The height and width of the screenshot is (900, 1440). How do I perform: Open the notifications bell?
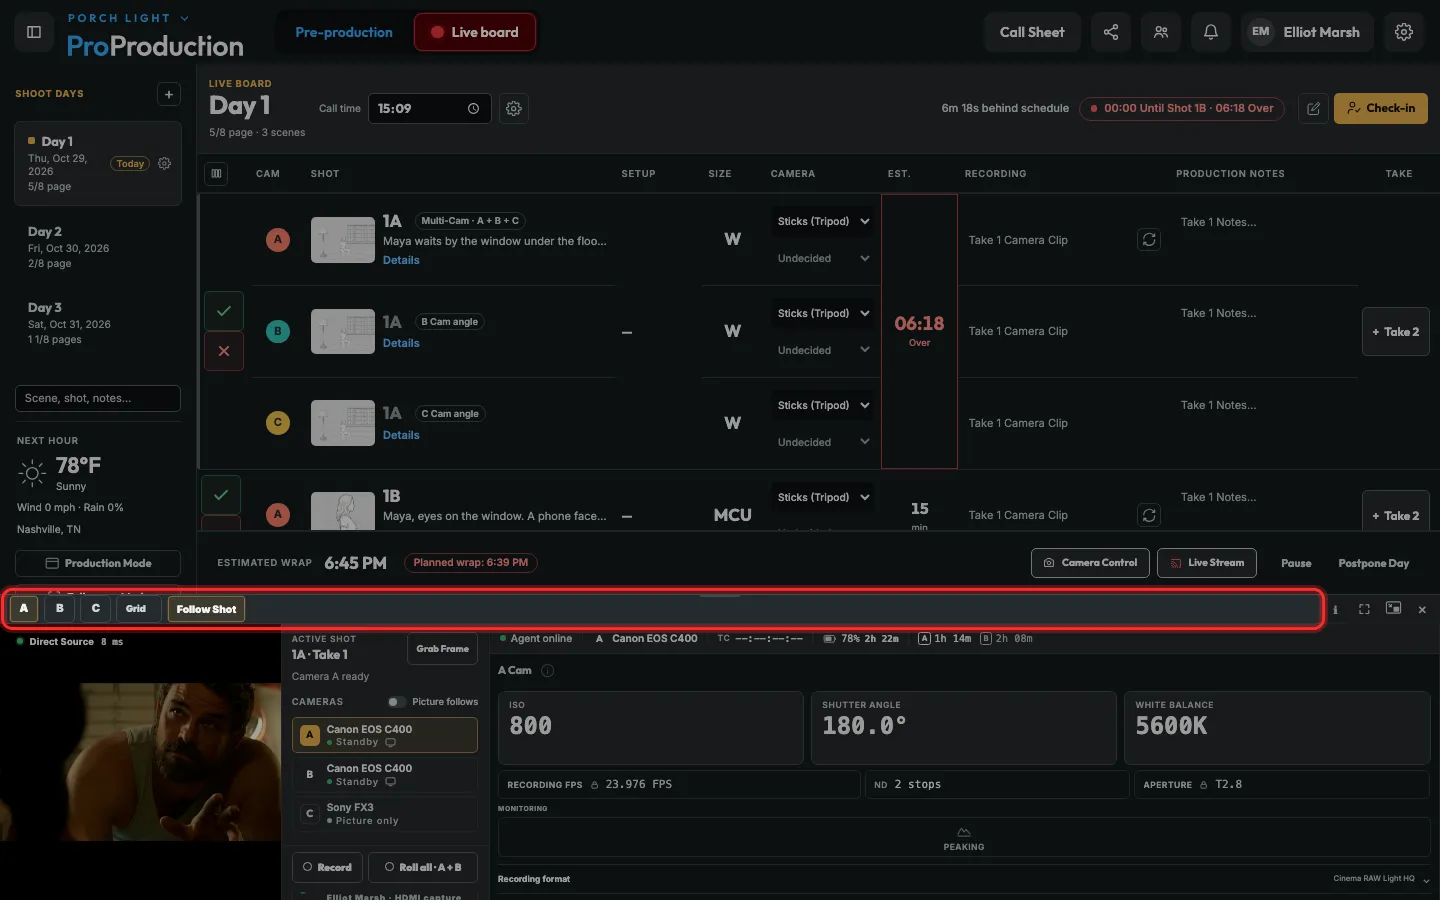coord(1211,32)
